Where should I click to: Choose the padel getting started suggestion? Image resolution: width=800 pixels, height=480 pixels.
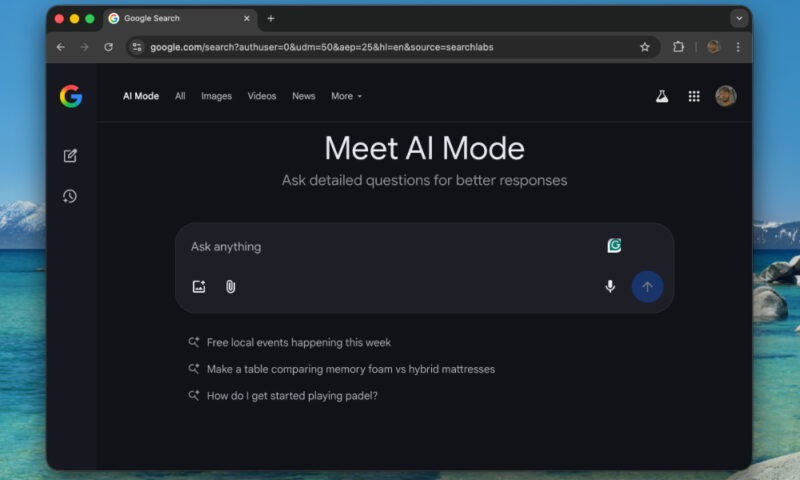point(291,395)
